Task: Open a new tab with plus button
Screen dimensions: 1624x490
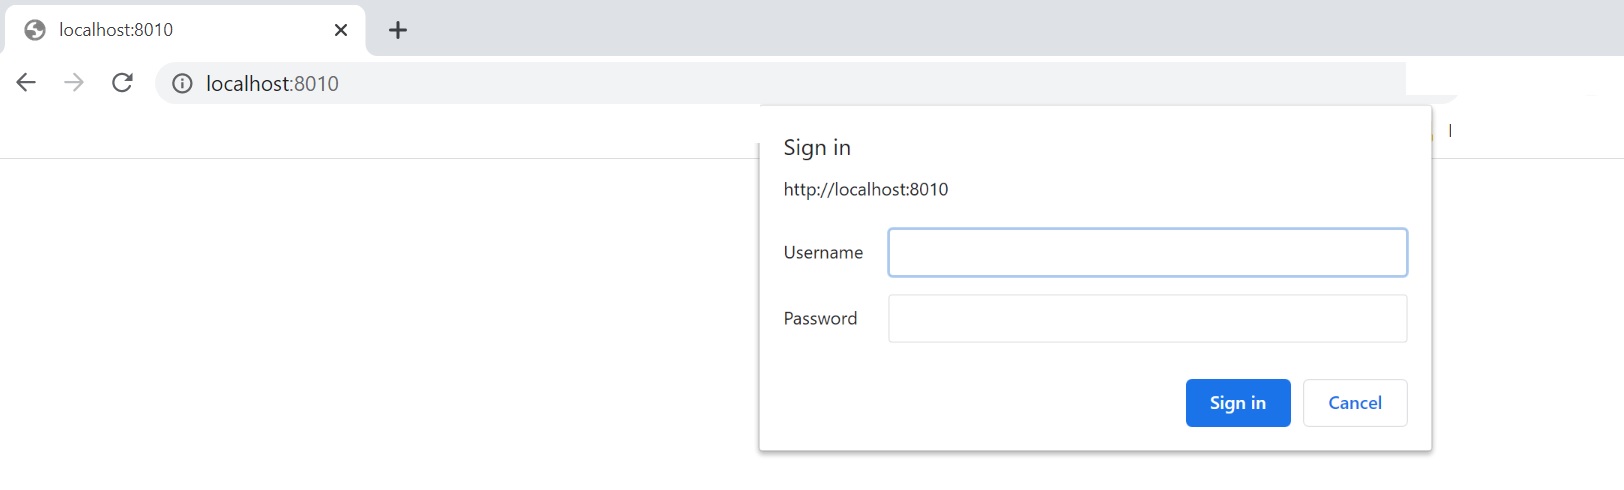Action: [398, 30]
